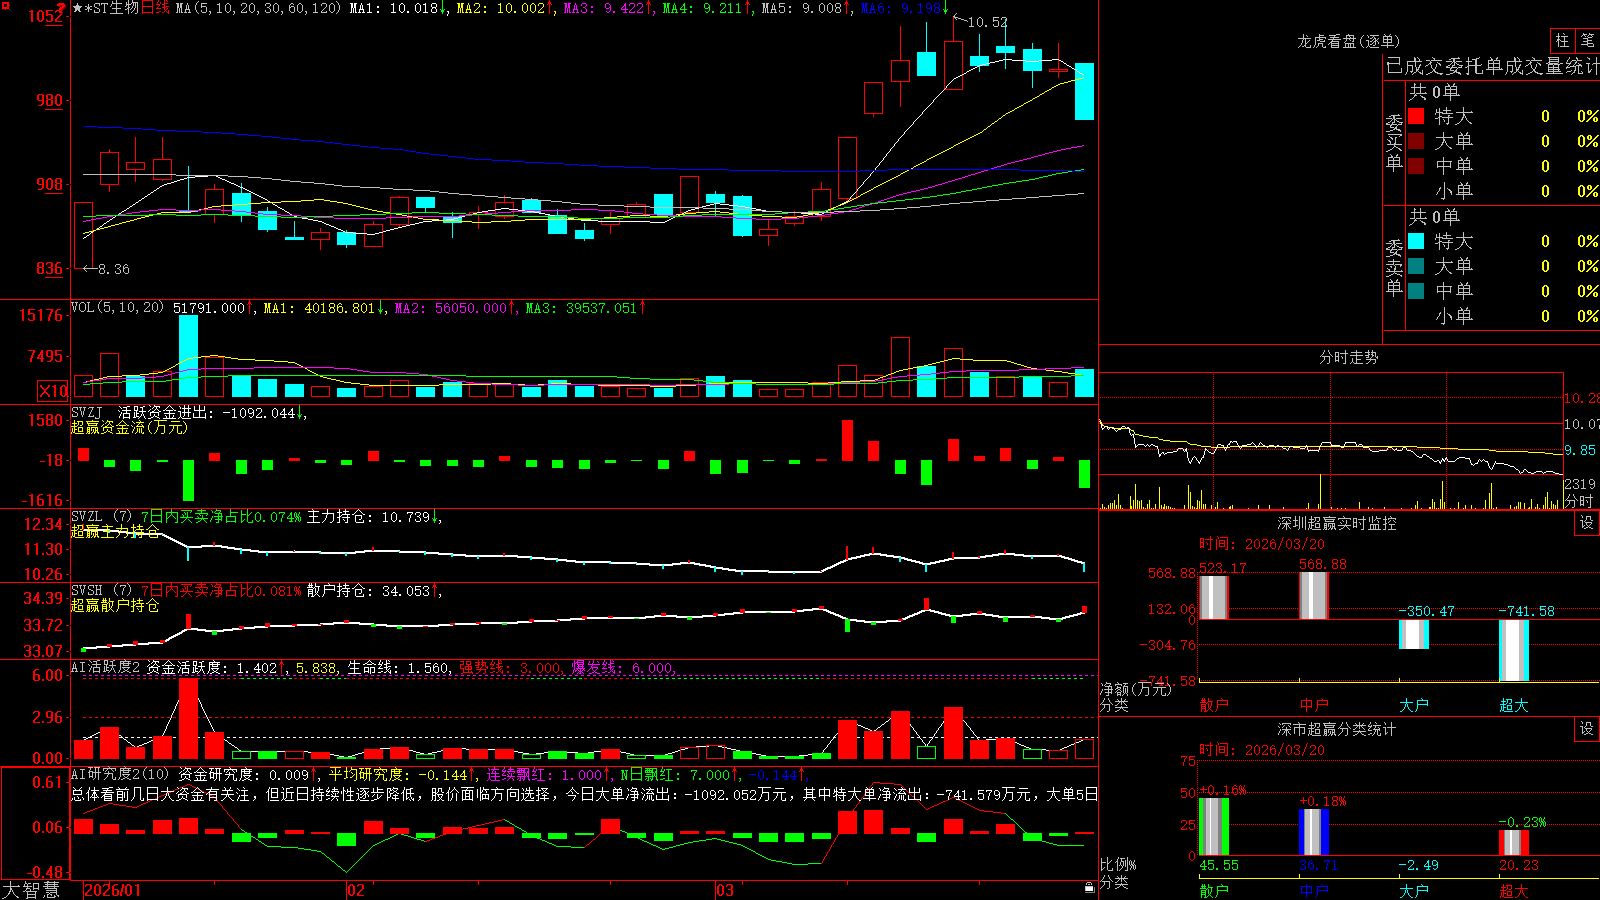Image resolution: width=1600 pixels, height=900 pixels.
Task: Click the lock icon at timeline end
Action: [1089, 888]
